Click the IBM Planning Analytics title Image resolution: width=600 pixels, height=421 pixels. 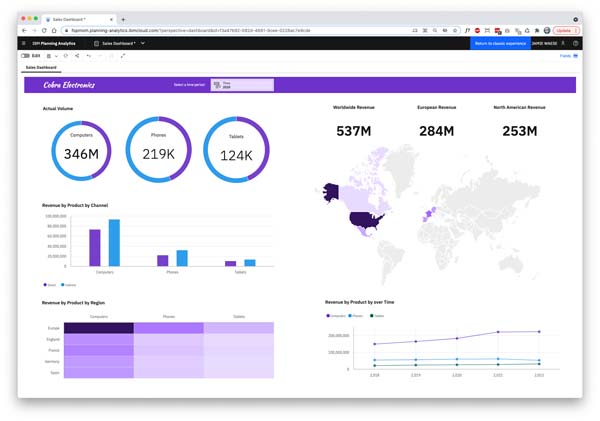(54, 43)
